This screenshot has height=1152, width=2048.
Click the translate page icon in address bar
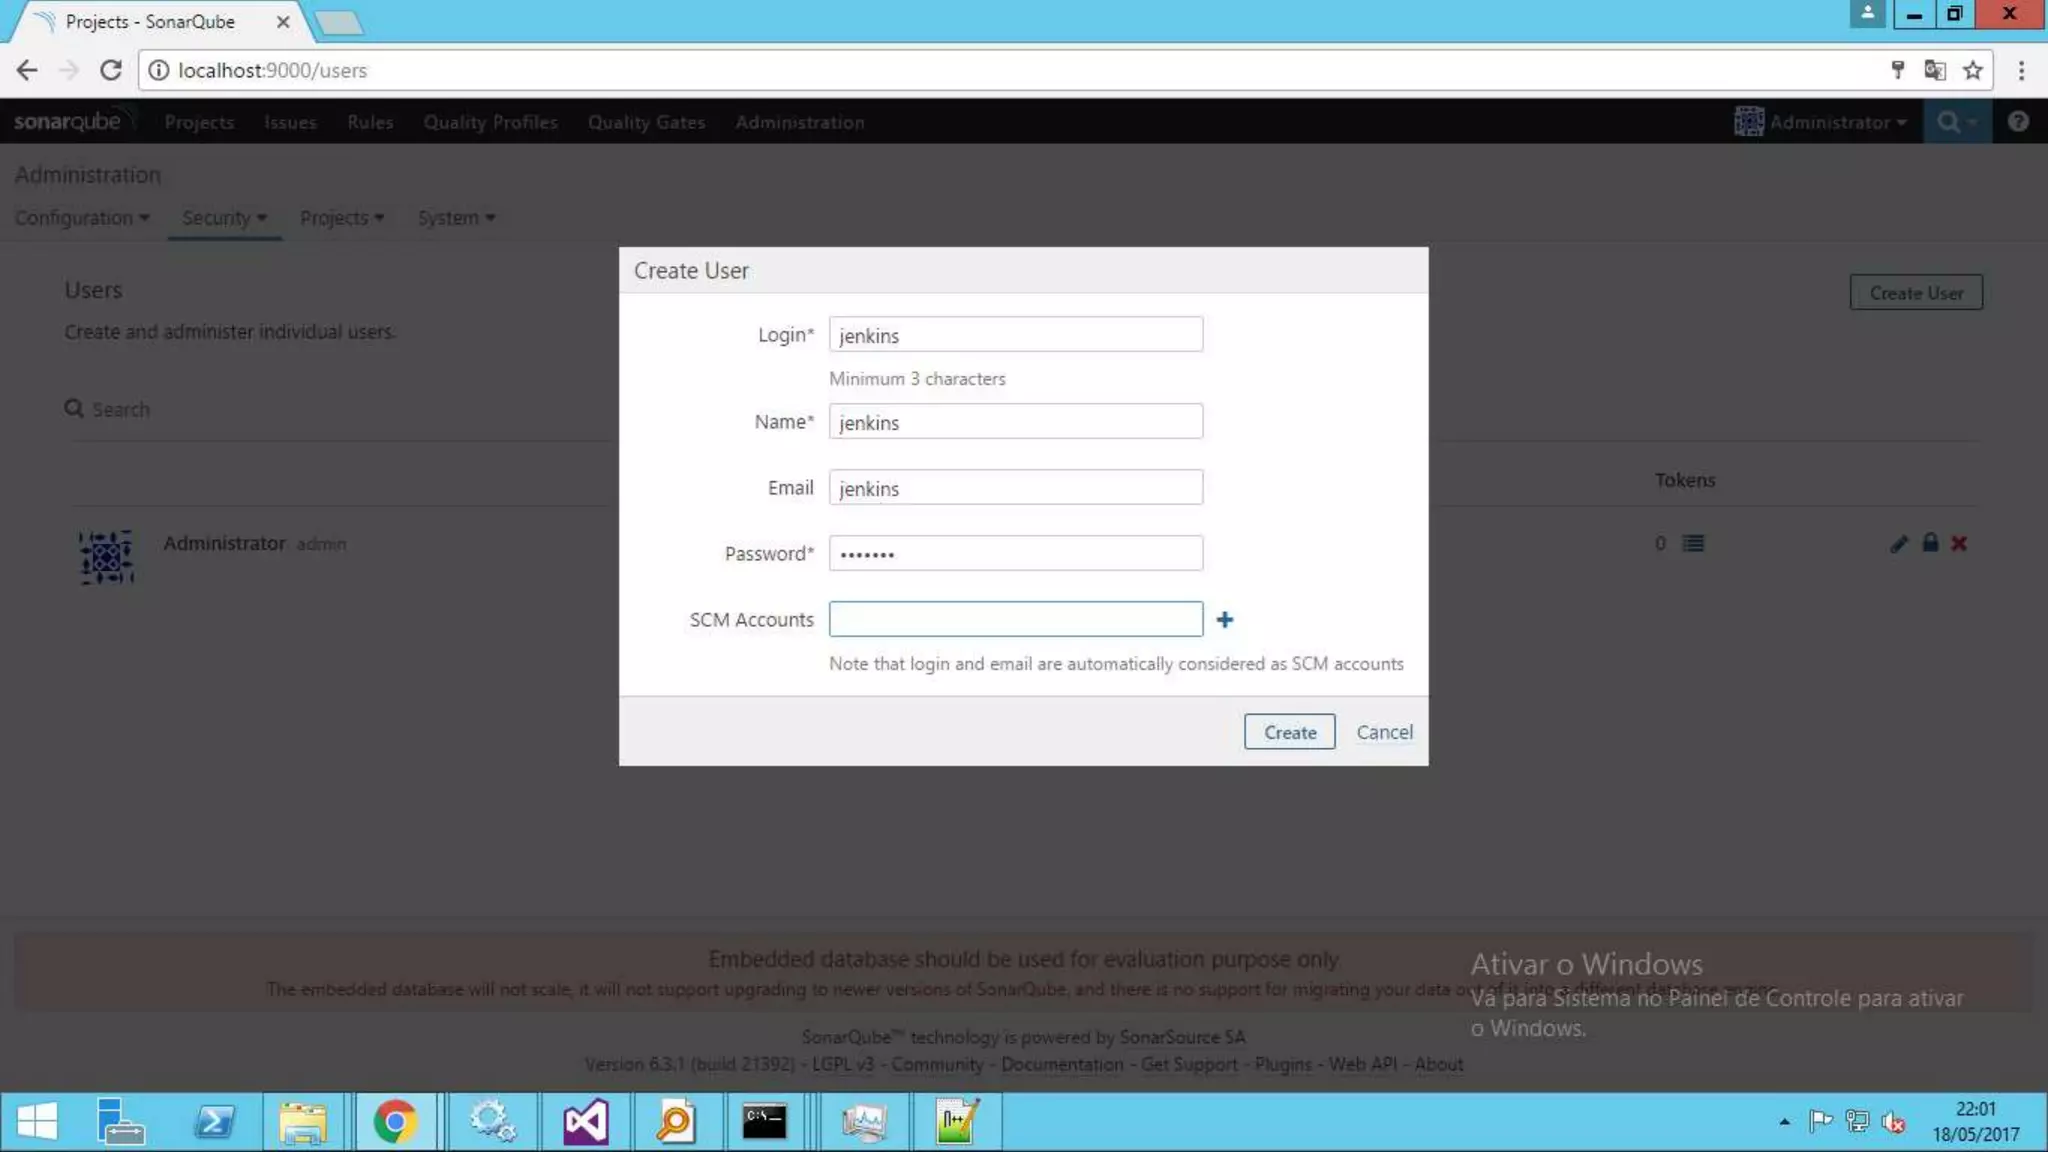coord(1935,70)
